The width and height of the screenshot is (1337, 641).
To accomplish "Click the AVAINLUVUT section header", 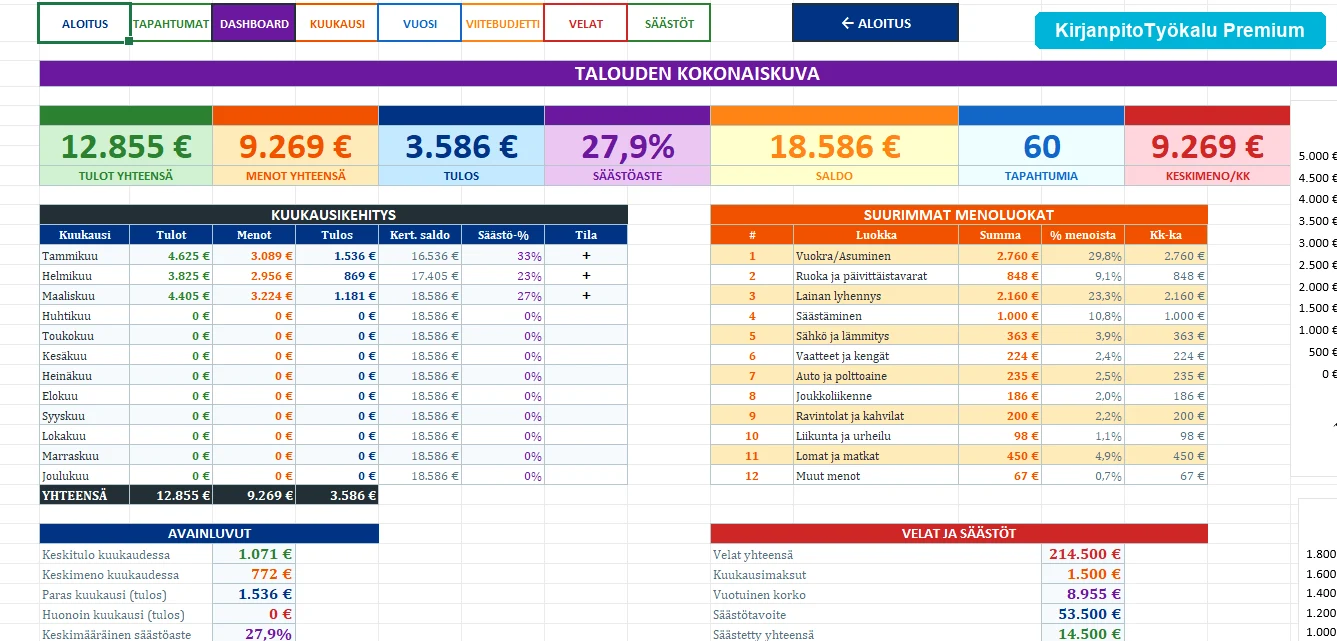I will click(x=209, y=533).
